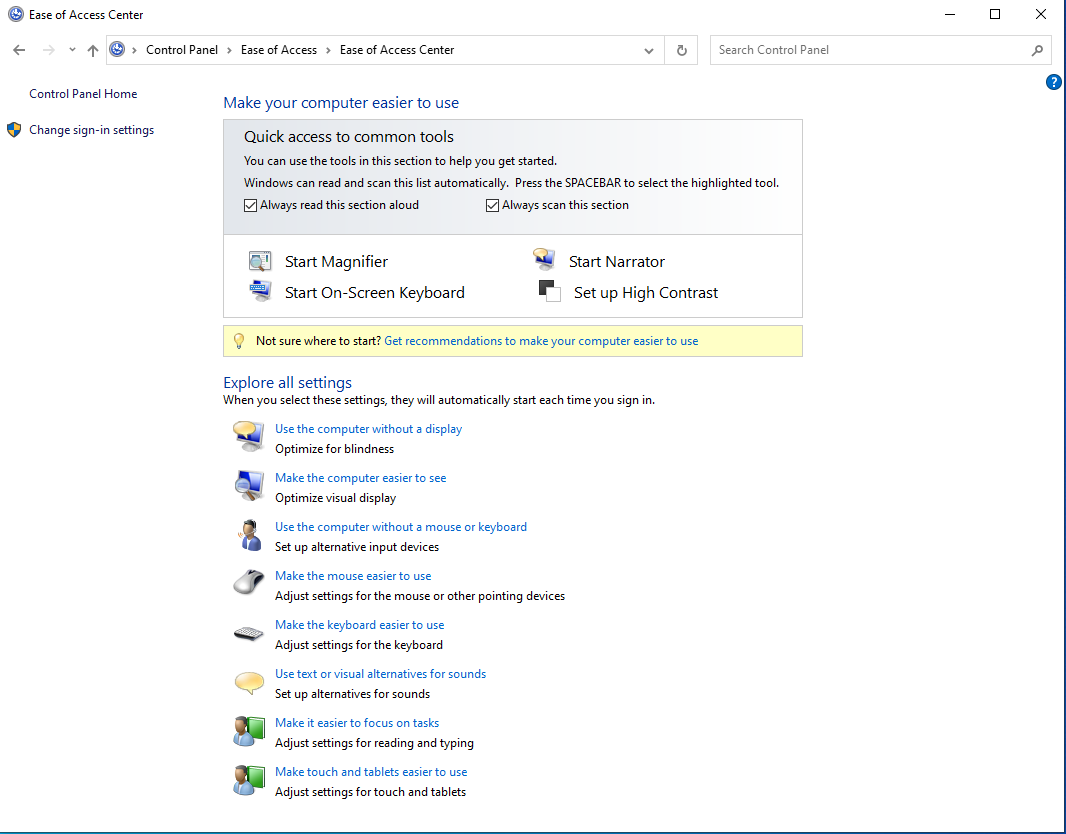The image size is (1066, 834).
Task: Select Ease of Access in the breadcrumb
Action: pos(279,50)
